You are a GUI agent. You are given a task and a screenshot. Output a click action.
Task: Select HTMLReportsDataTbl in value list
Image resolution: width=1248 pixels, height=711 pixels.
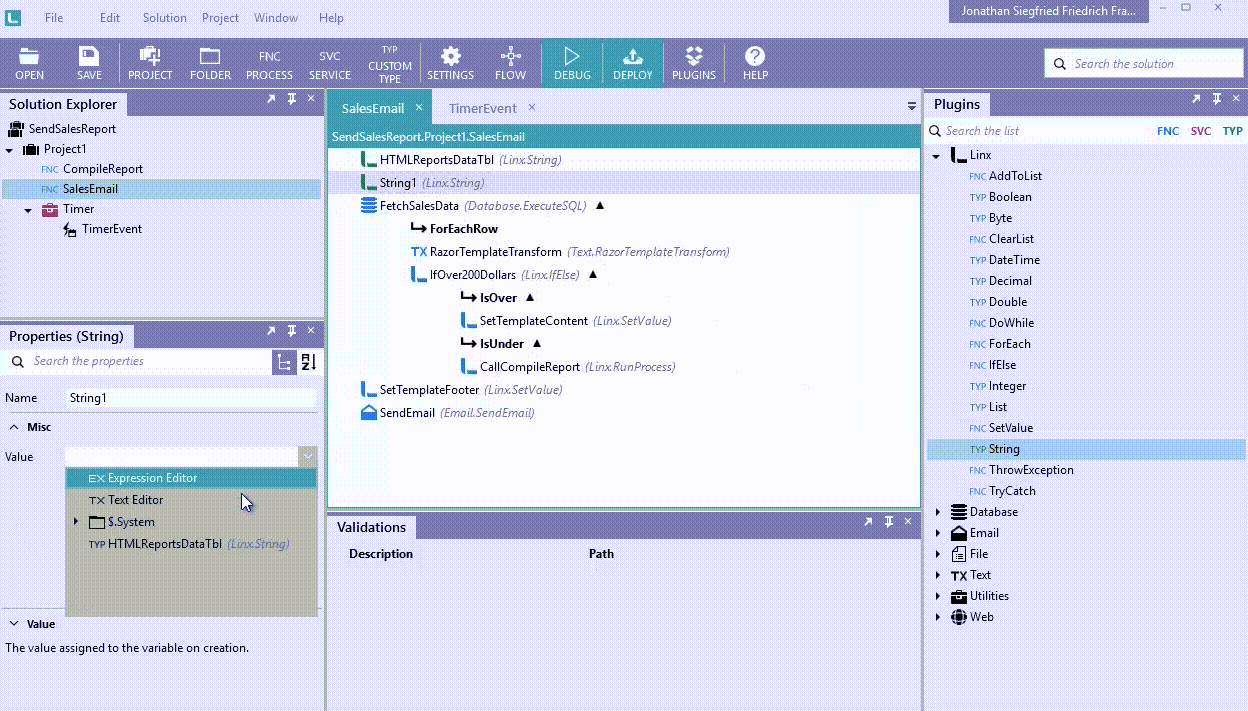pyautogui.click(x=191, y=544)
